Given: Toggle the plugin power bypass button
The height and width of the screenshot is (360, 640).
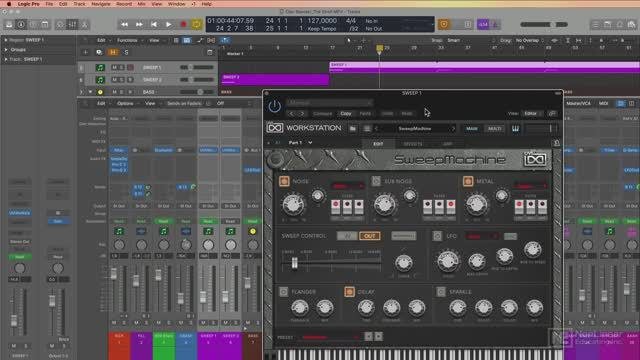Looking at the screenshot, I should tap(274, 106).
